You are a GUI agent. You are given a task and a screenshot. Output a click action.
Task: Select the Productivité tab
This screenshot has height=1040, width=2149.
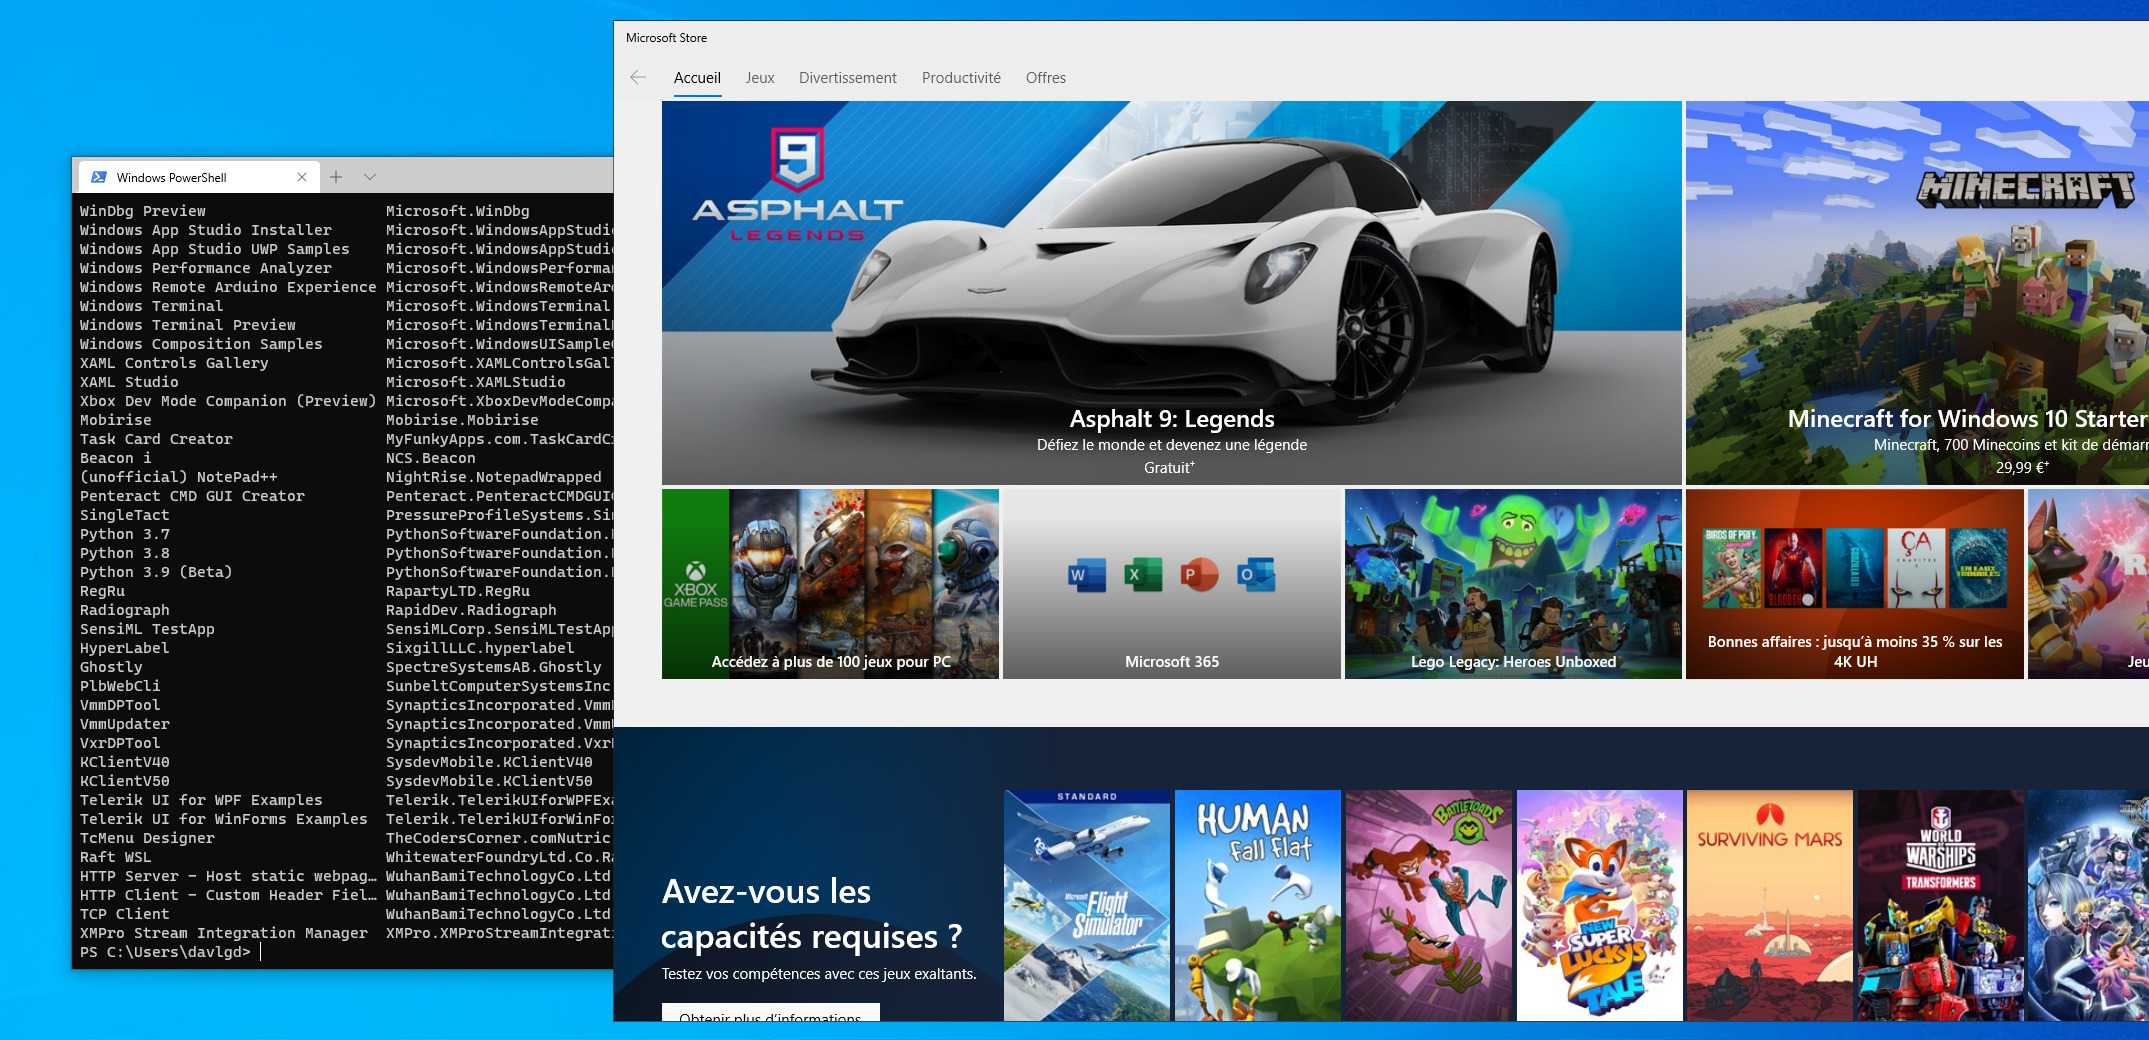961,77
